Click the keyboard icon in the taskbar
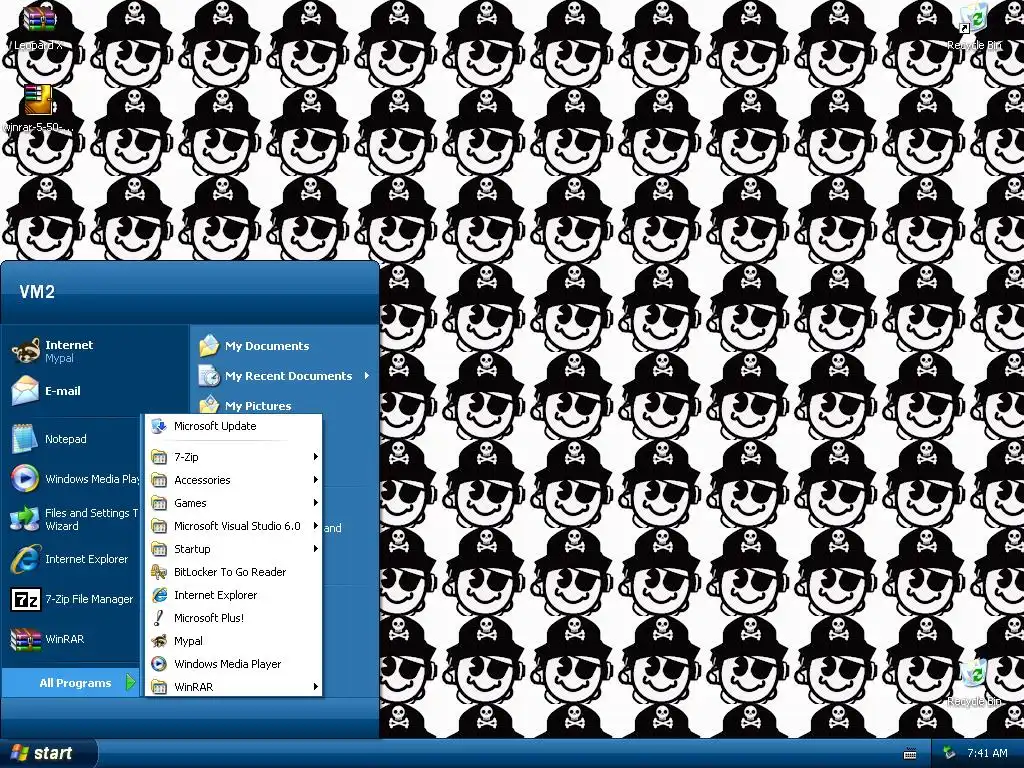The height and width of the screenshot is (768, 1024). 910,754
